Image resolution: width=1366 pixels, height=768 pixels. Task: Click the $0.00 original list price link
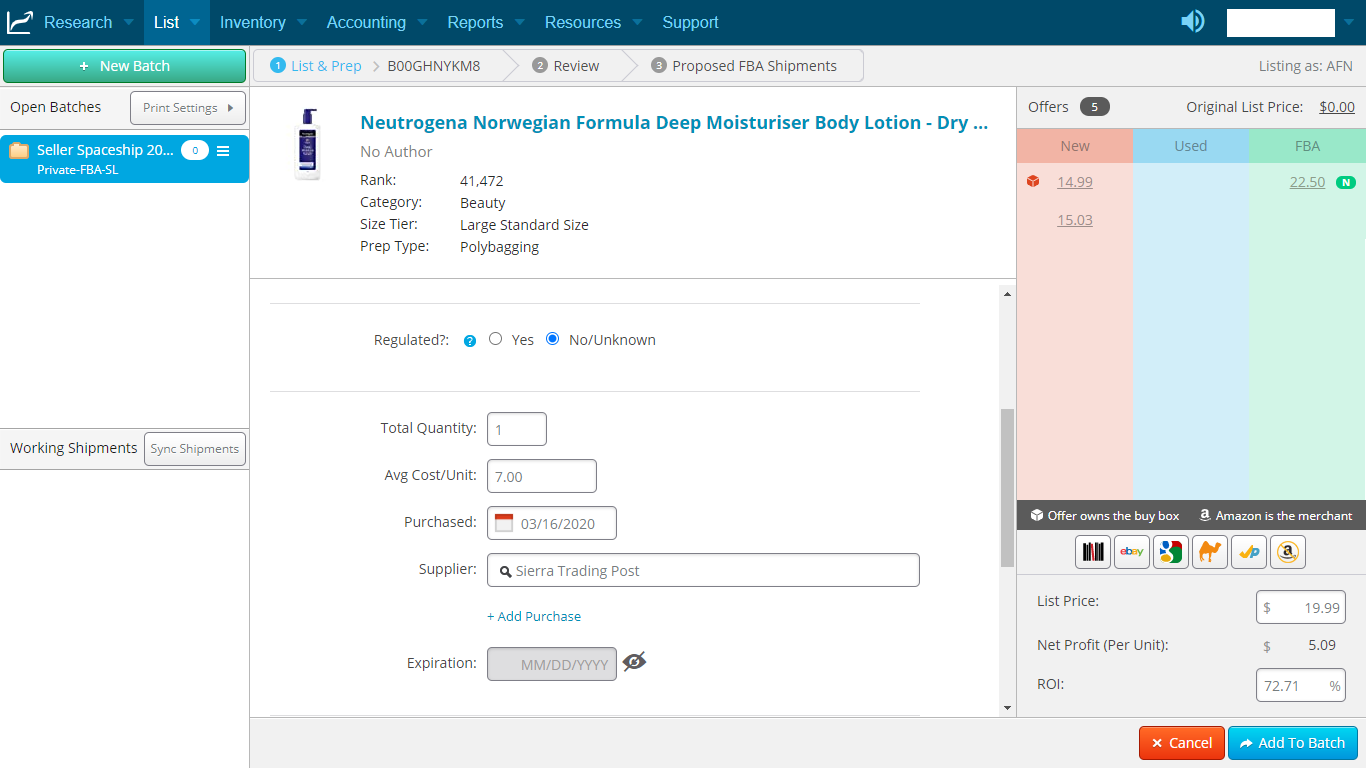tap(1337, 107)
